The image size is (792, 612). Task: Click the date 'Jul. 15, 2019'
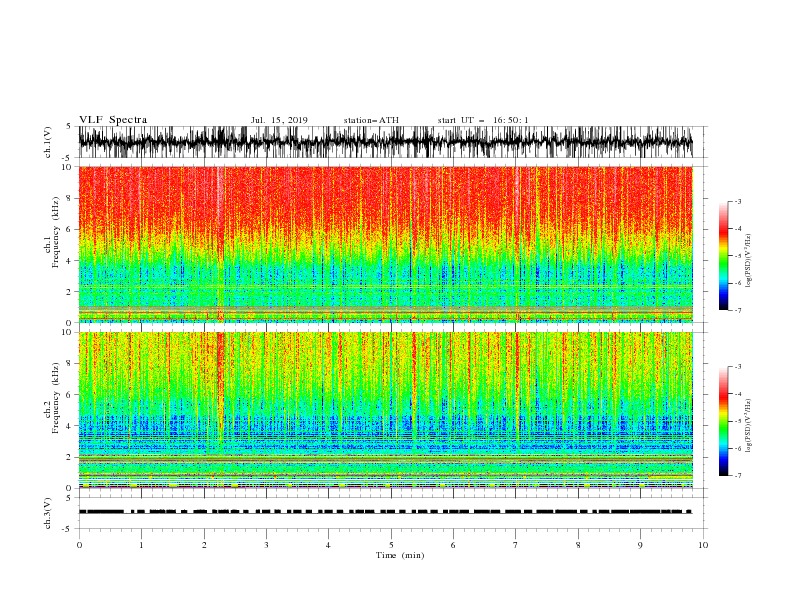click(279, 120)
